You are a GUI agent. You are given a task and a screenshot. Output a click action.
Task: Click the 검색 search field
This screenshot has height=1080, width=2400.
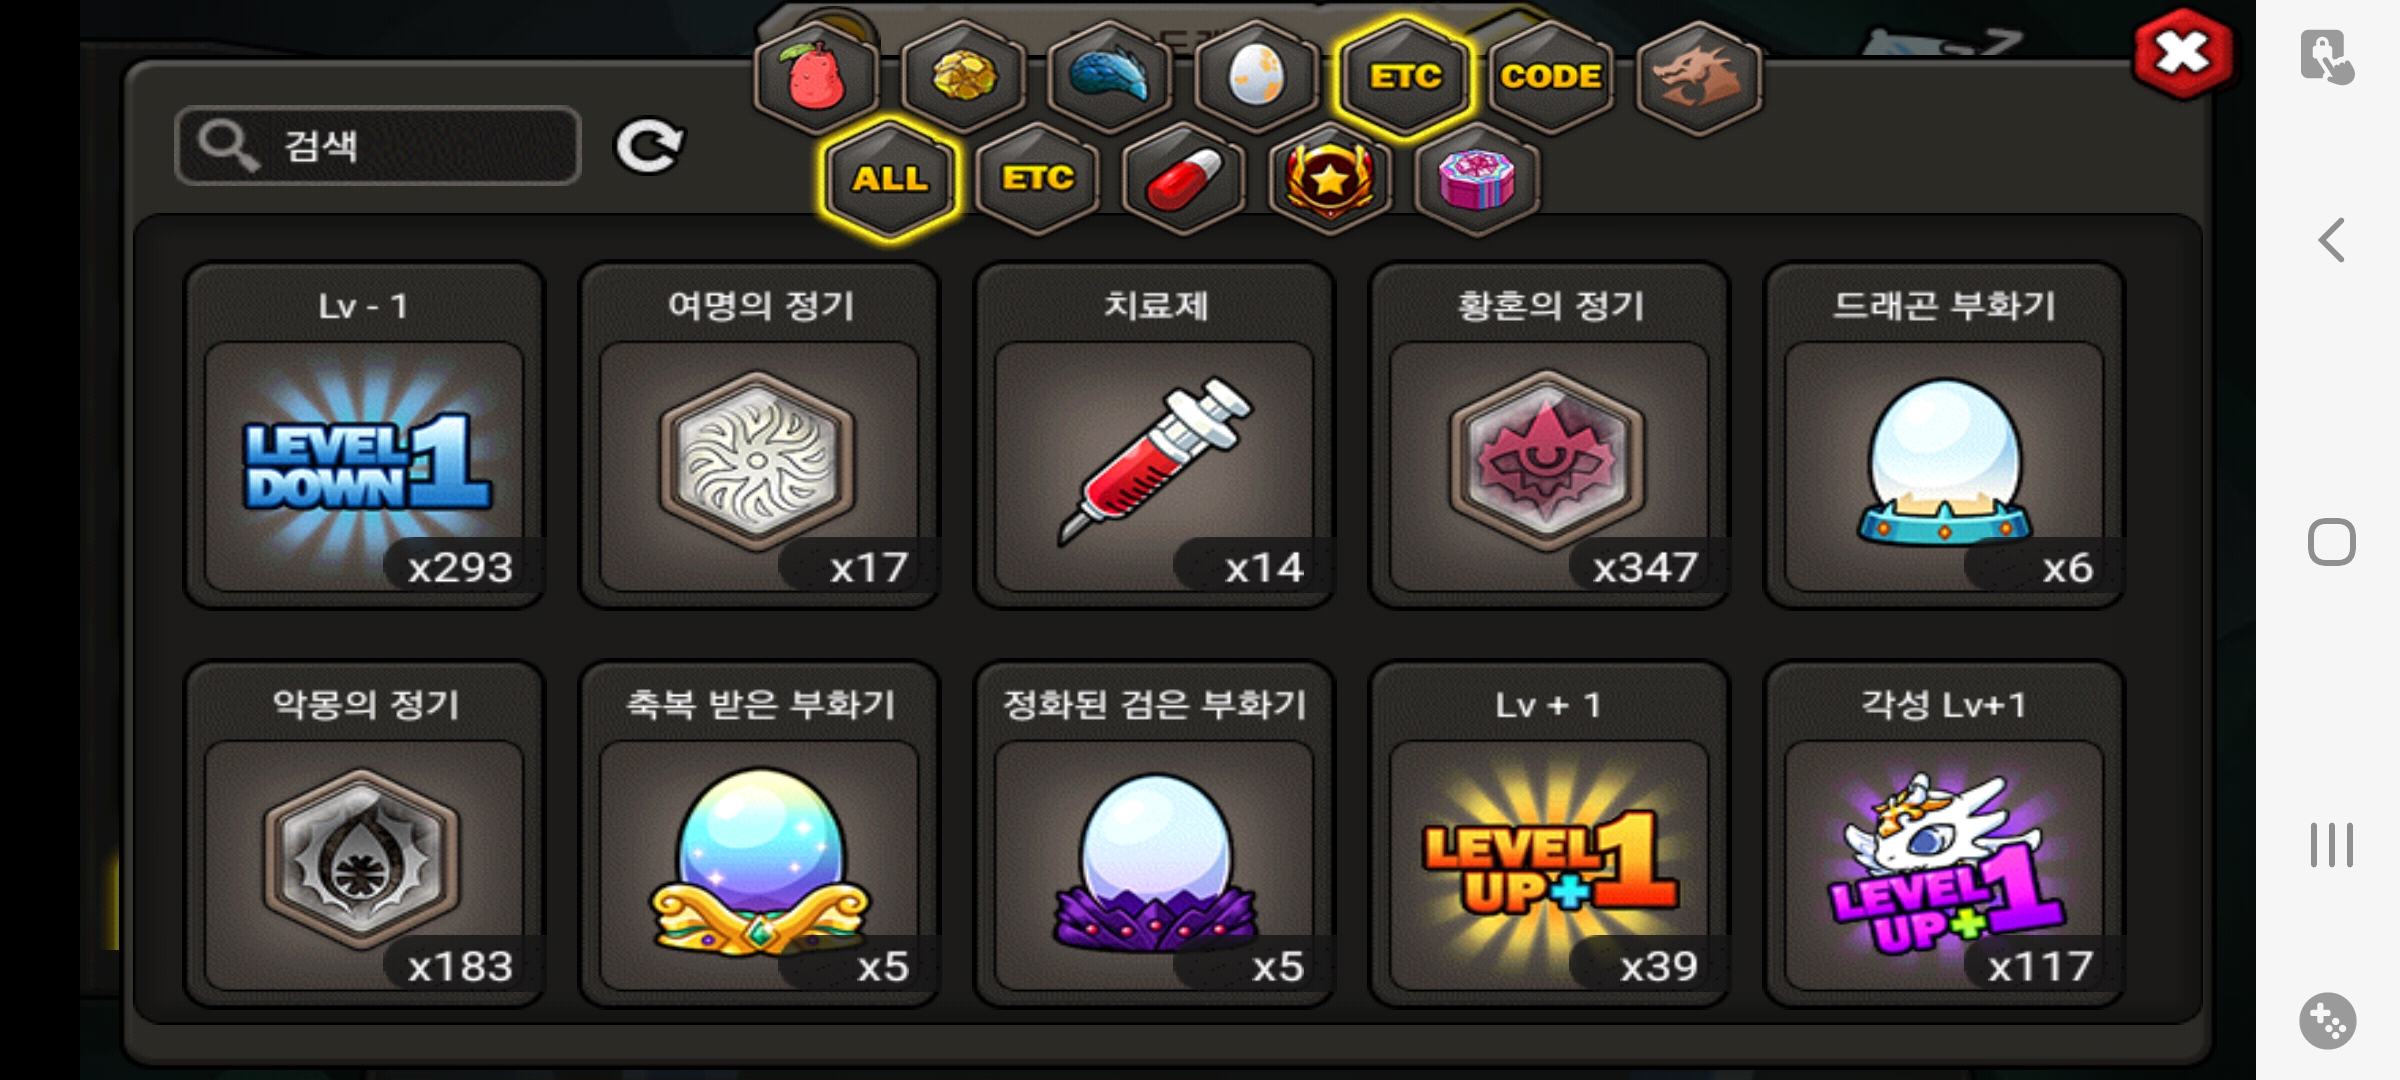coord(378,146)
